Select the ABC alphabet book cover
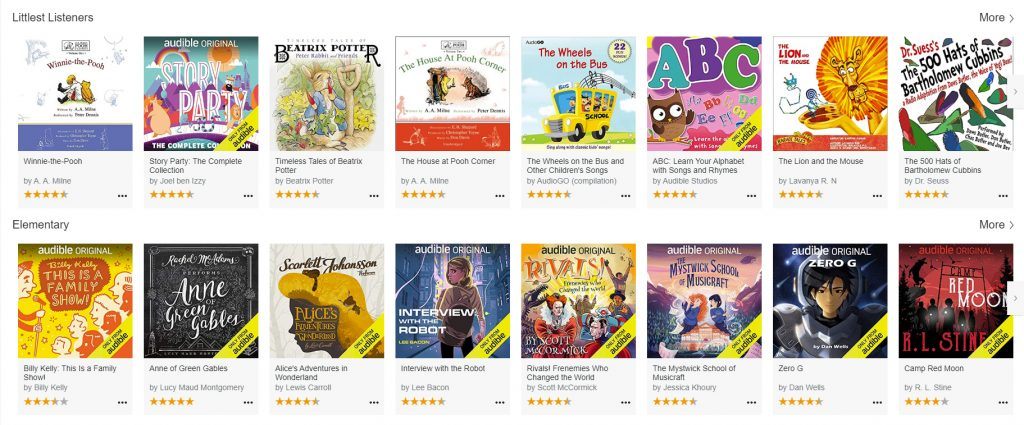1024x425 pixels. [x=704, y=93]
